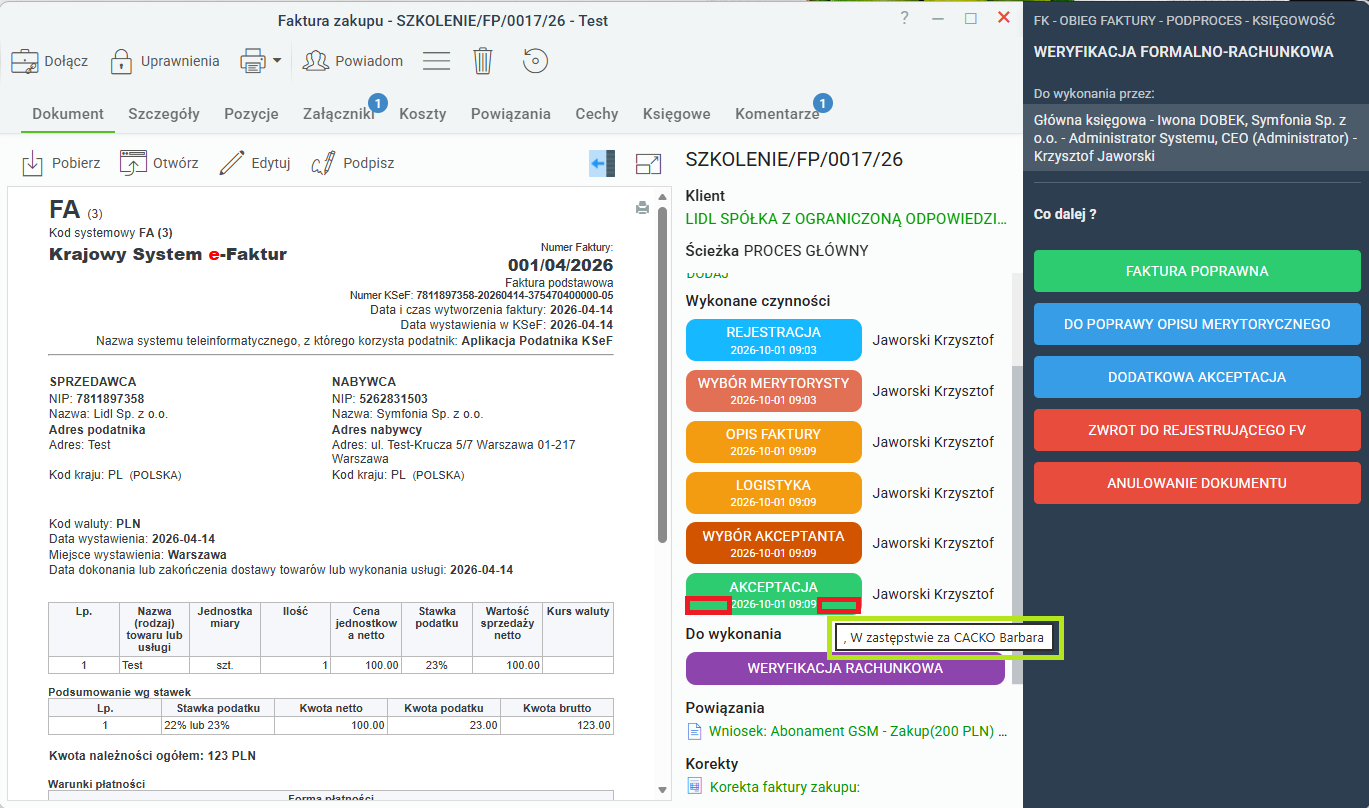Open the LIDL SPÓŁKA client link
Screen dimensions: 1369x808
click(x=845, y=218)
